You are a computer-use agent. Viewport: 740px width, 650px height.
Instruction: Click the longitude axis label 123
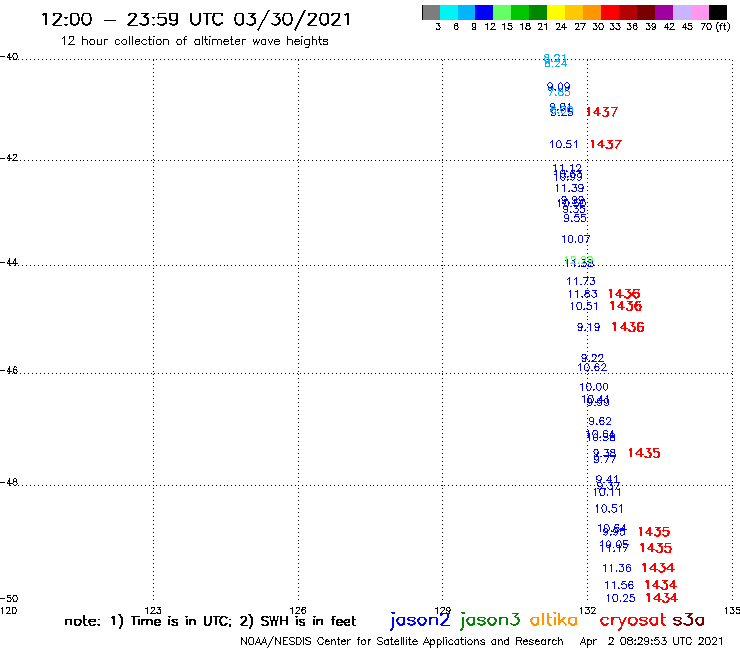(153, 610)
